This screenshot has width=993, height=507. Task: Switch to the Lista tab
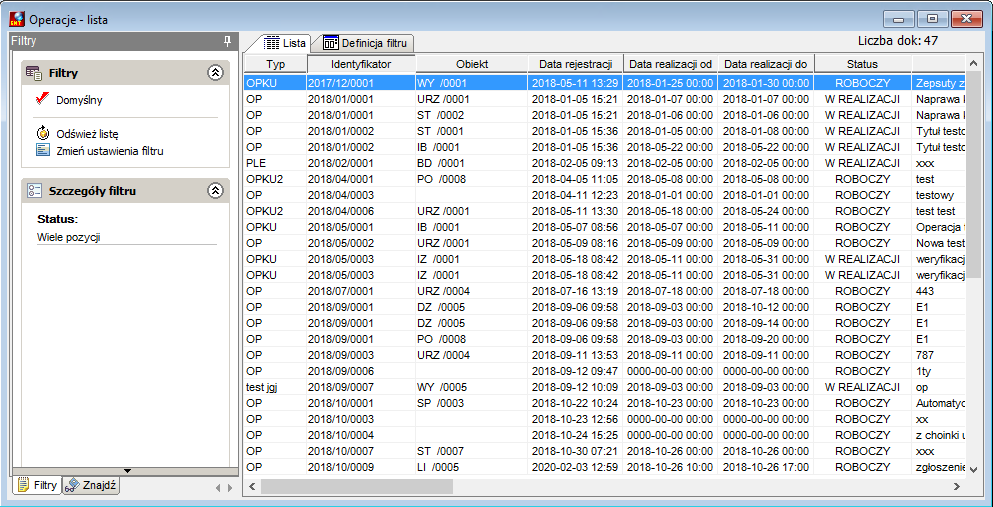click(284, 43)
